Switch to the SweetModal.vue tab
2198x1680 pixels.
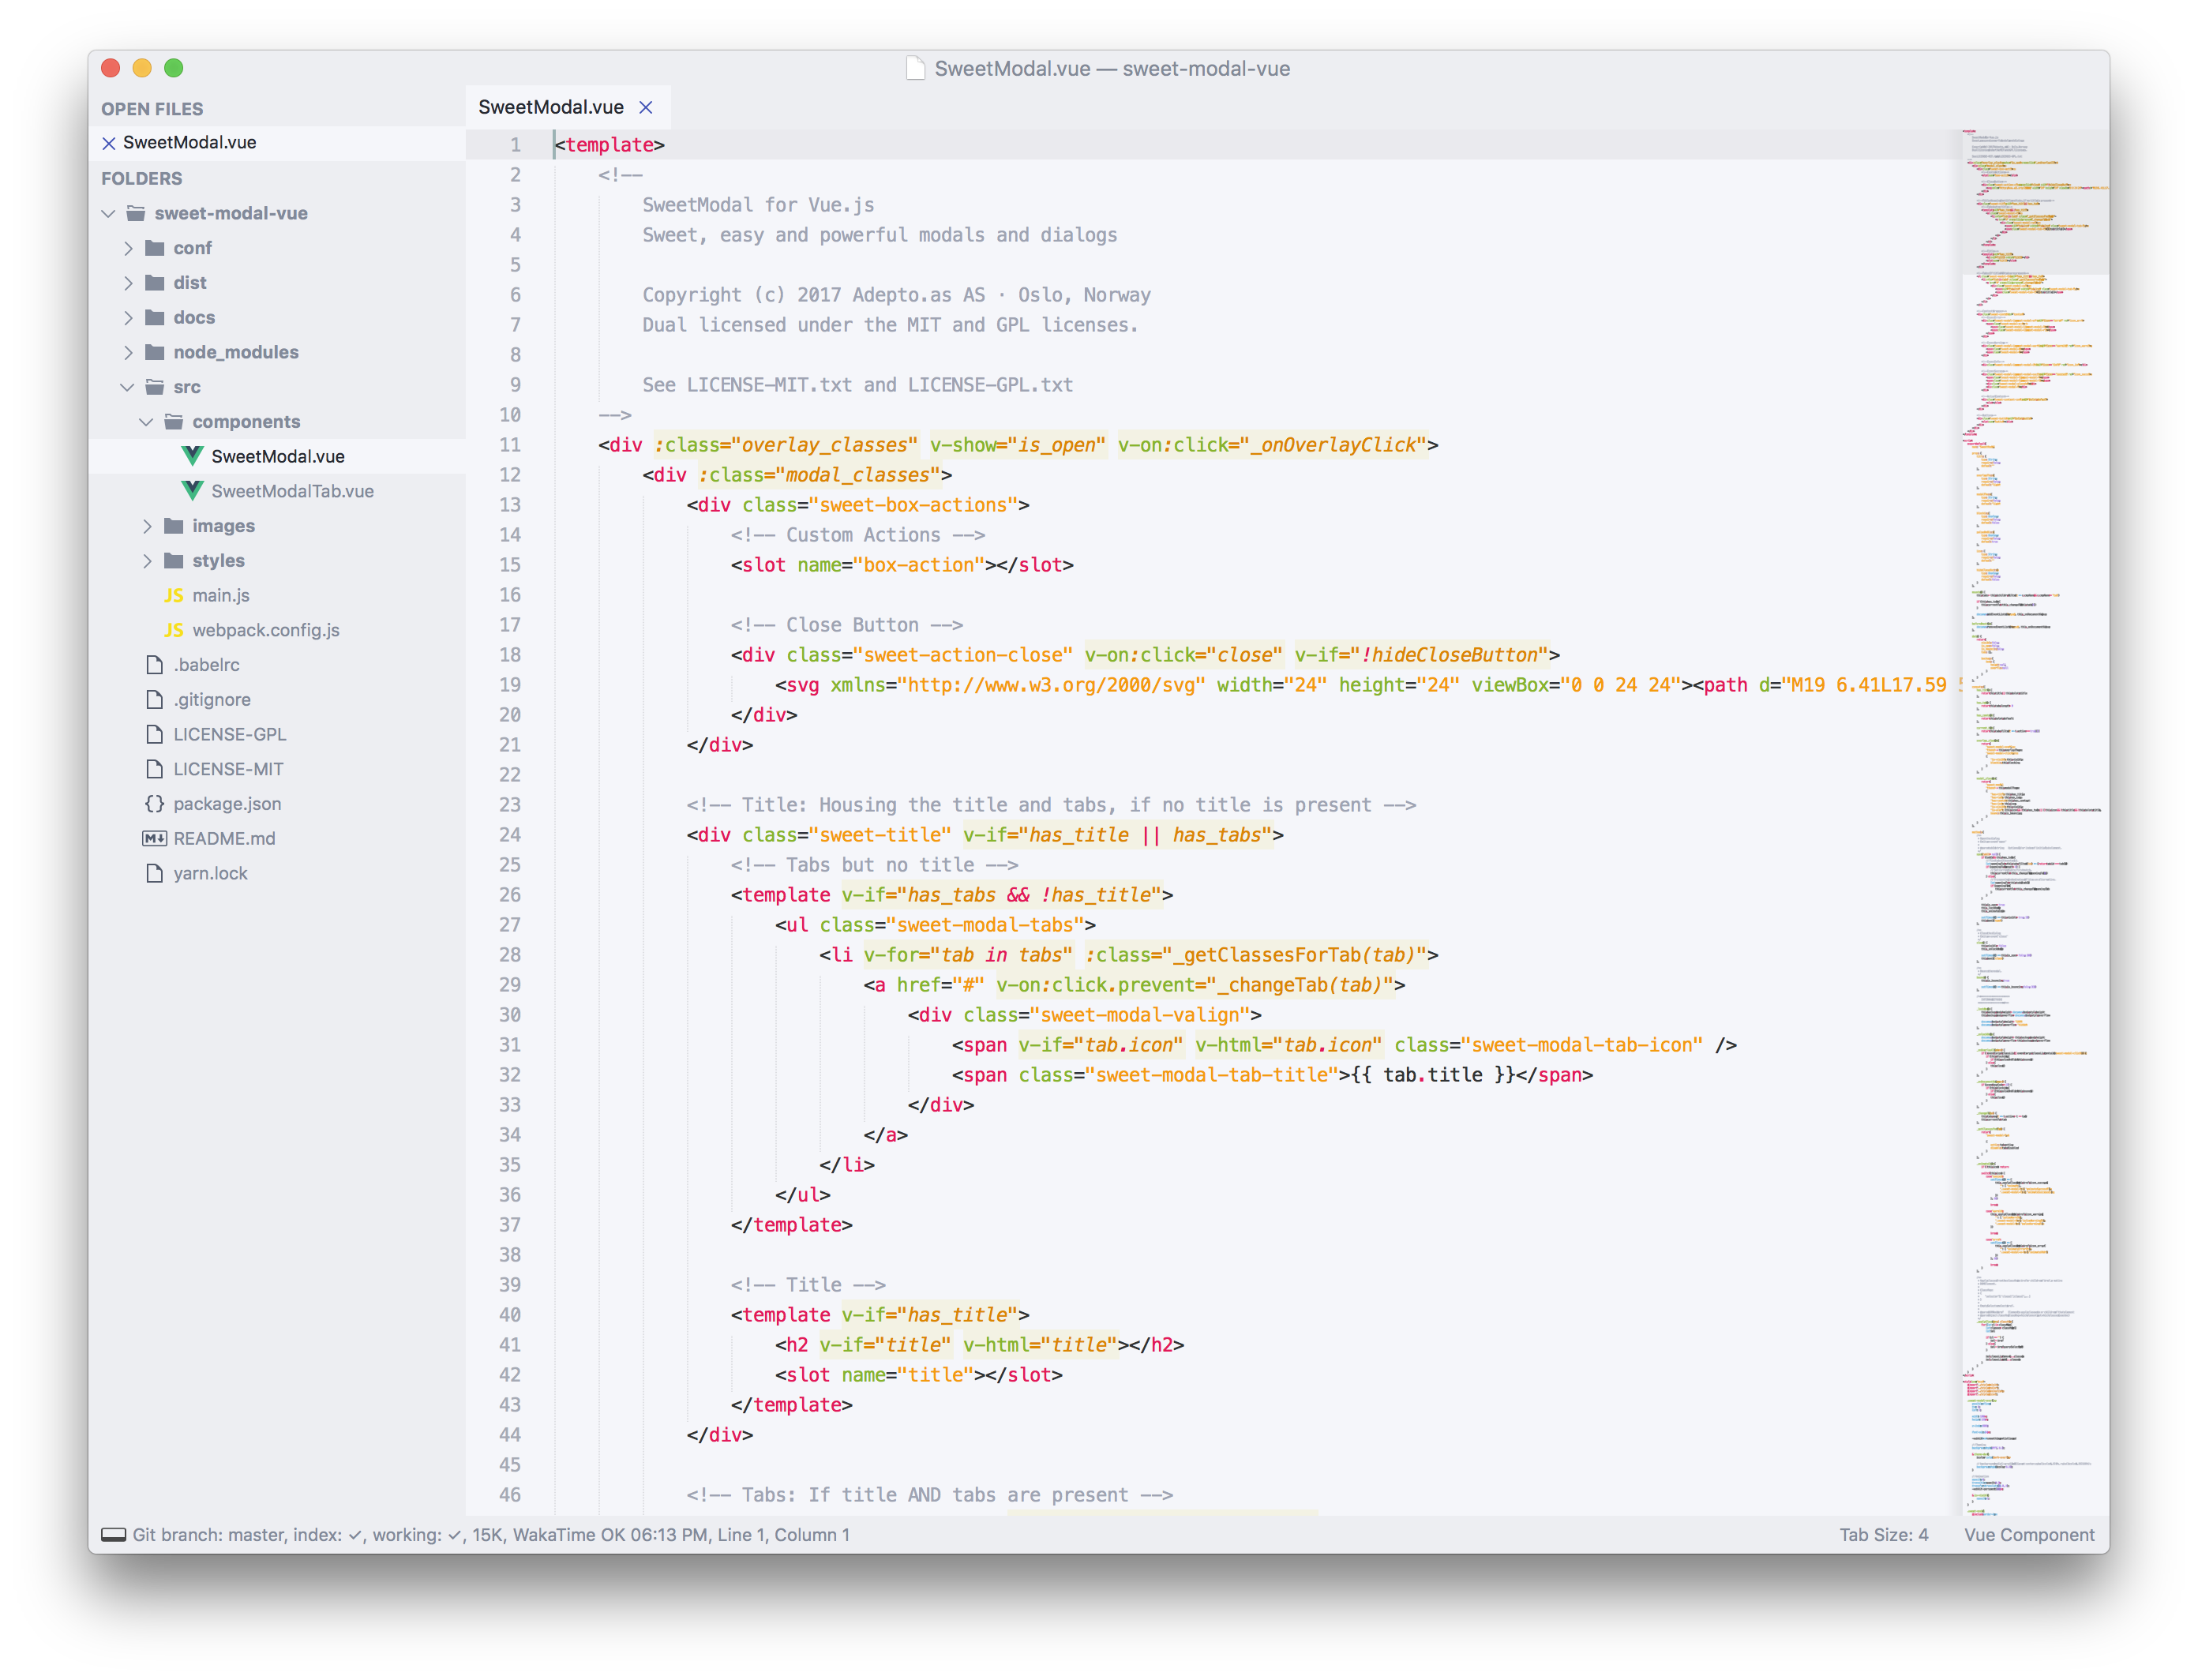[550, 107]
